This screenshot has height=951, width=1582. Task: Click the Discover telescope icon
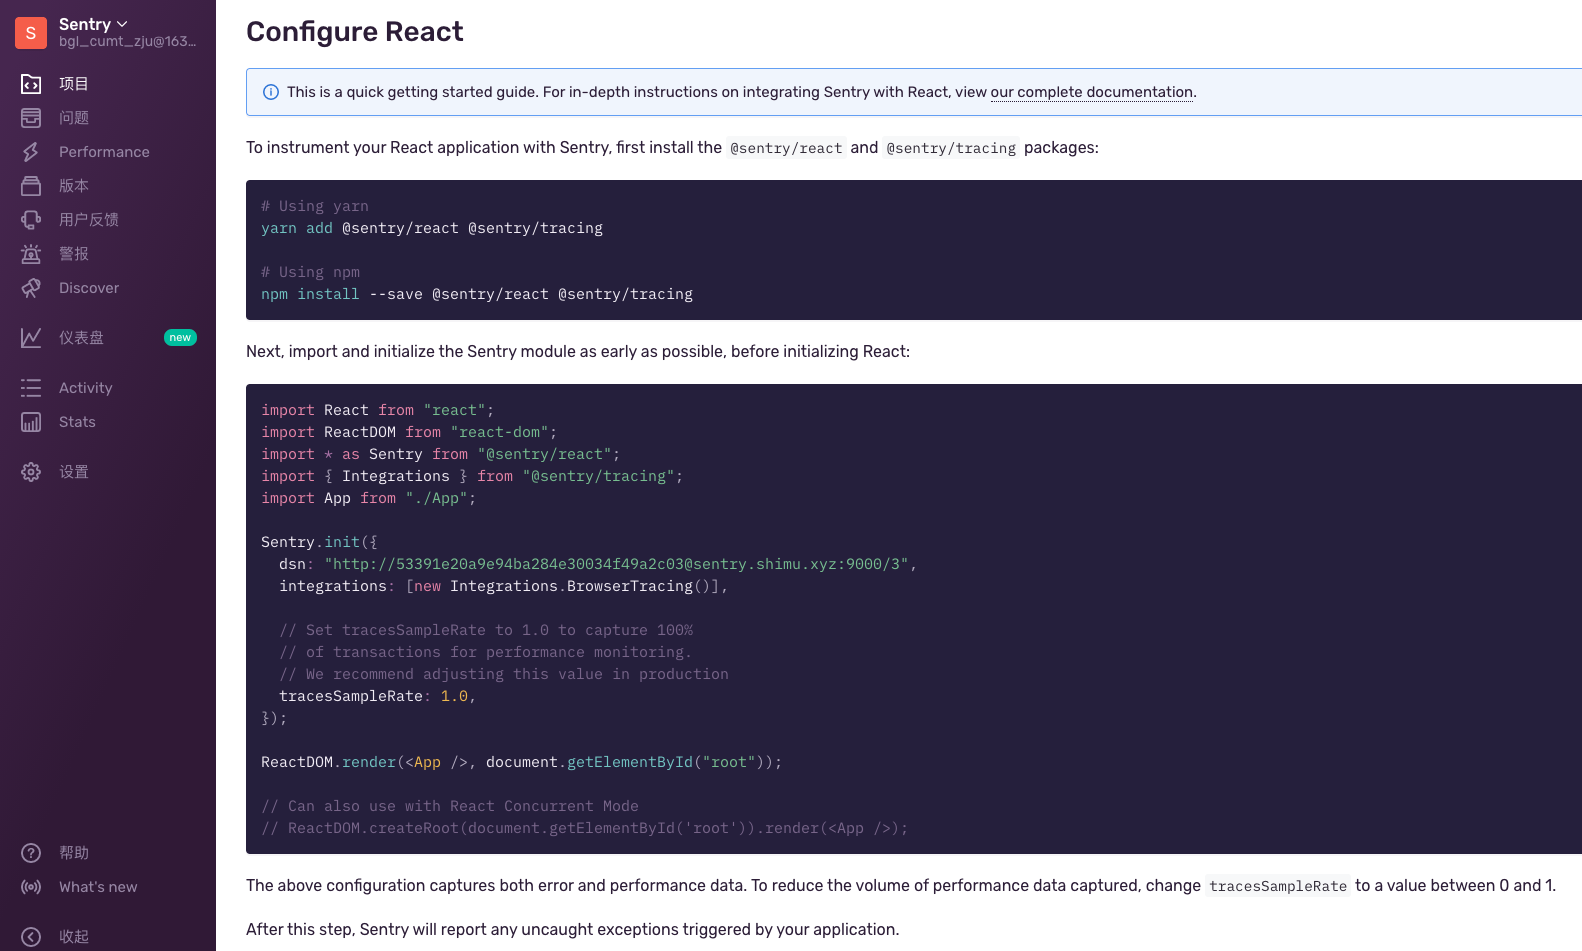(x=31, y=288)
